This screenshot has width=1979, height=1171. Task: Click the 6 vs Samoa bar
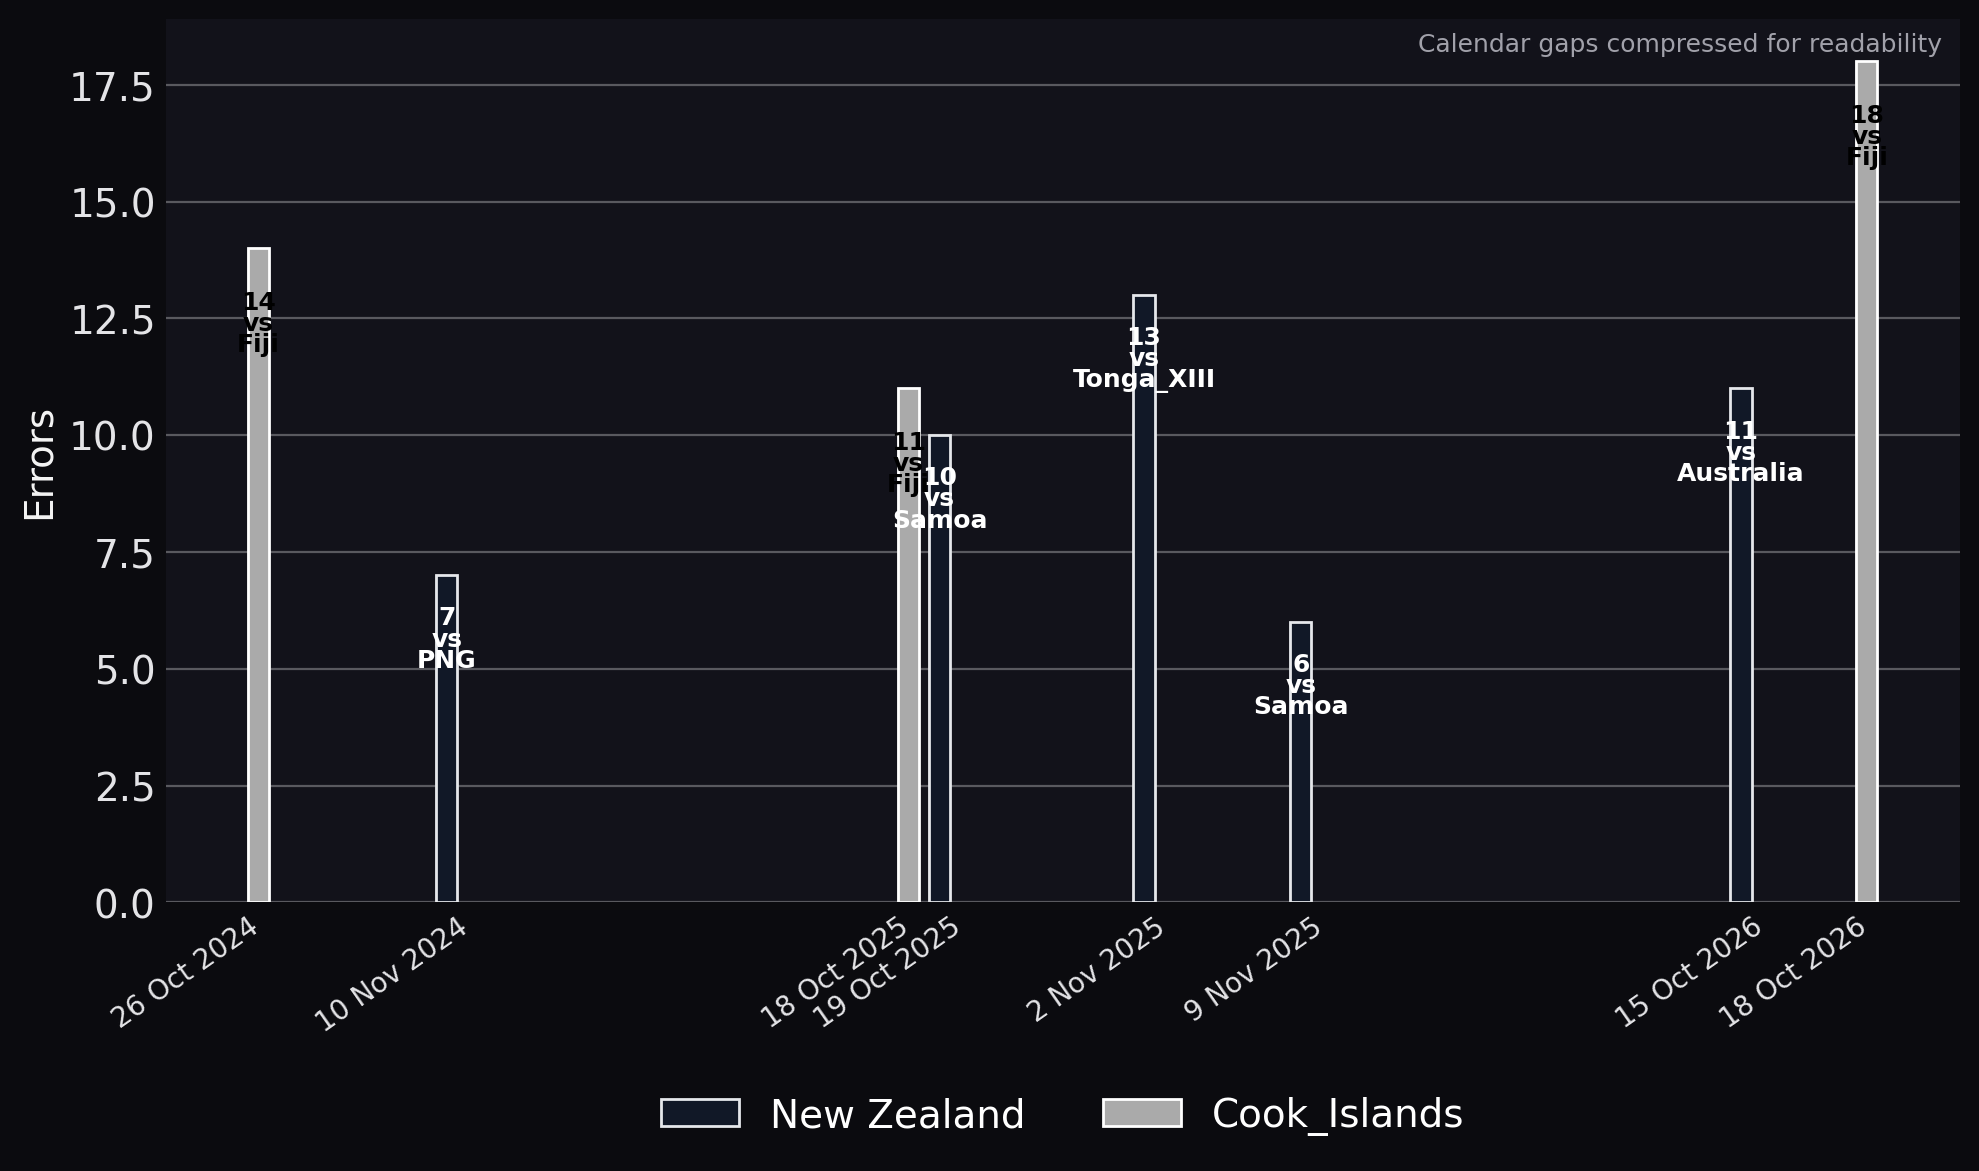point(1301,762)
